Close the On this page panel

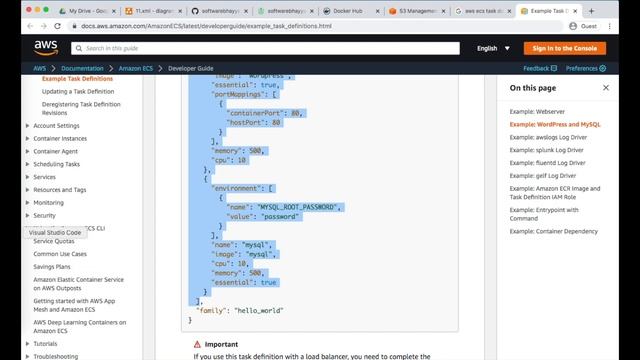coord(606,88)
